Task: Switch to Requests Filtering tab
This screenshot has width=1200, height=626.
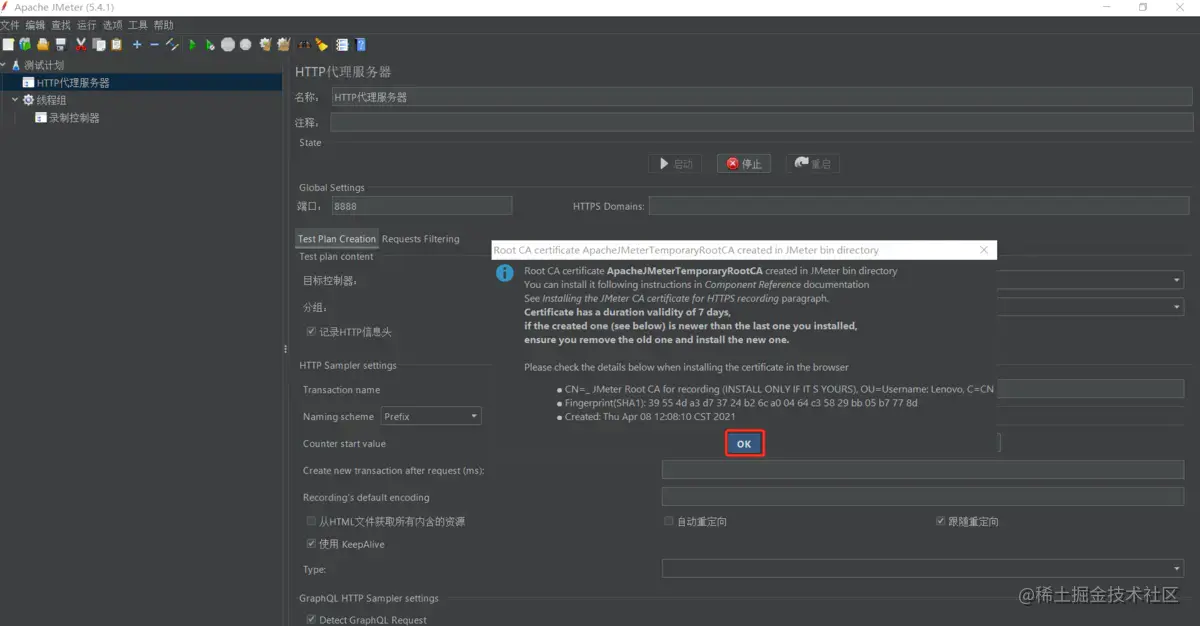Action: tap(421, 239)
